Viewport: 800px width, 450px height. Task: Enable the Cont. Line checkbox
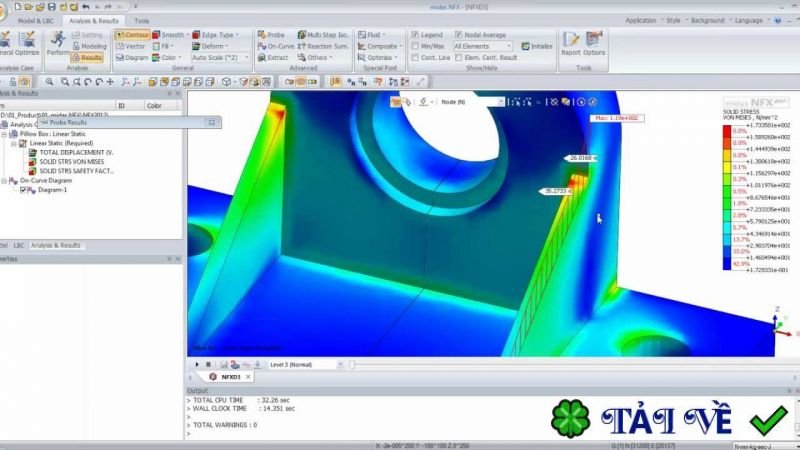click(415, 58)
